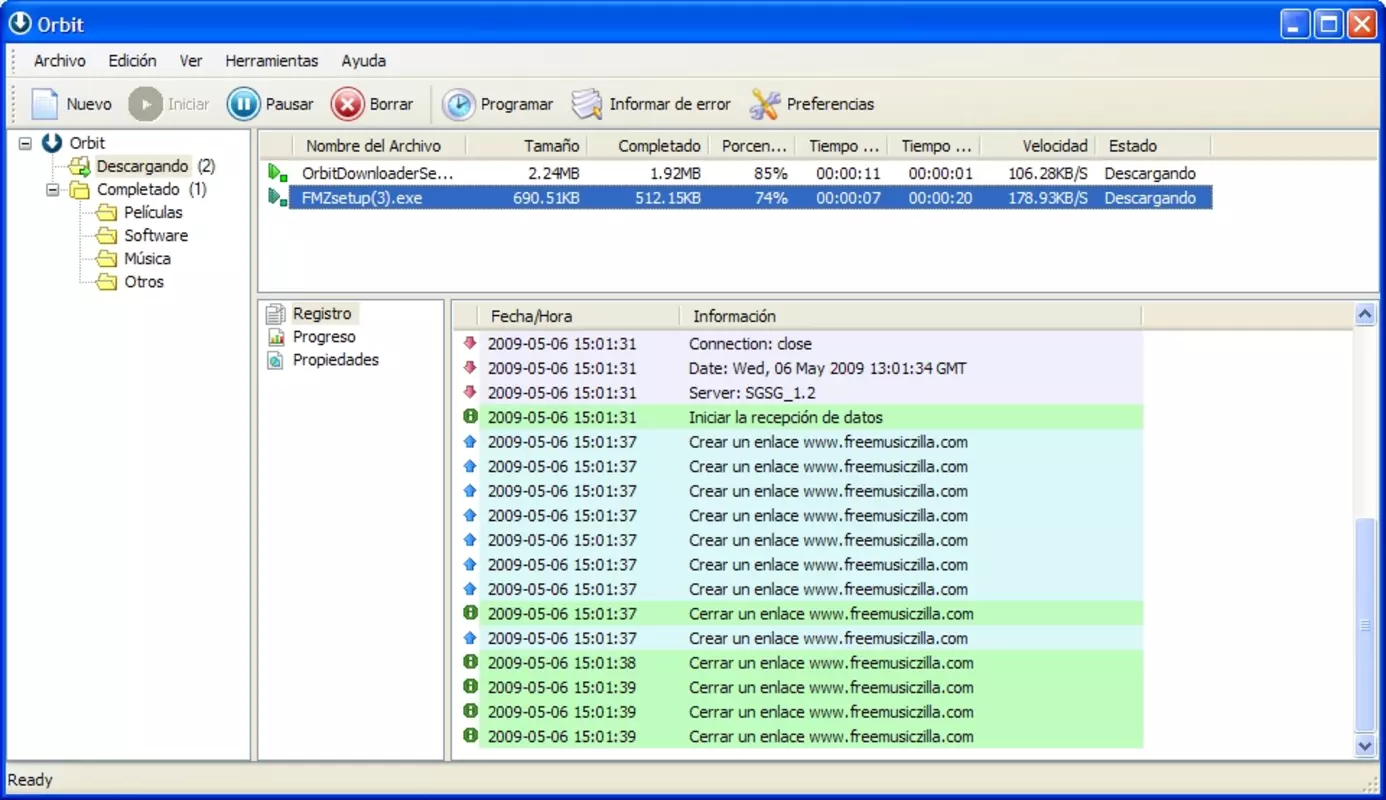The height and width of the screenshot is (800, 1386).
Task: Collapse the Completado tree node
Action: (x=53, y=190)
